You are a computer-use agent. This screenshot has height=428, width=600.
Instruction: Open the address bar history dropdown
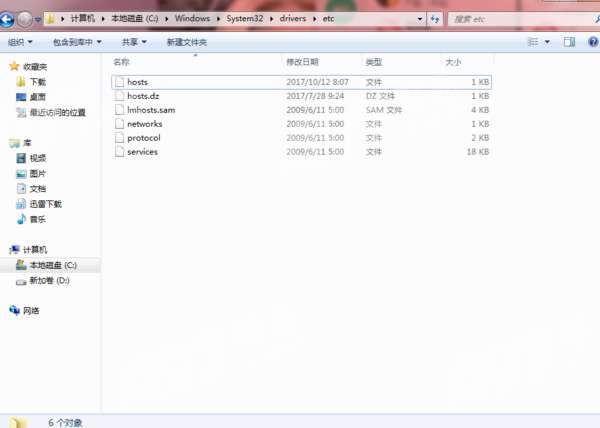pos(420,19)
